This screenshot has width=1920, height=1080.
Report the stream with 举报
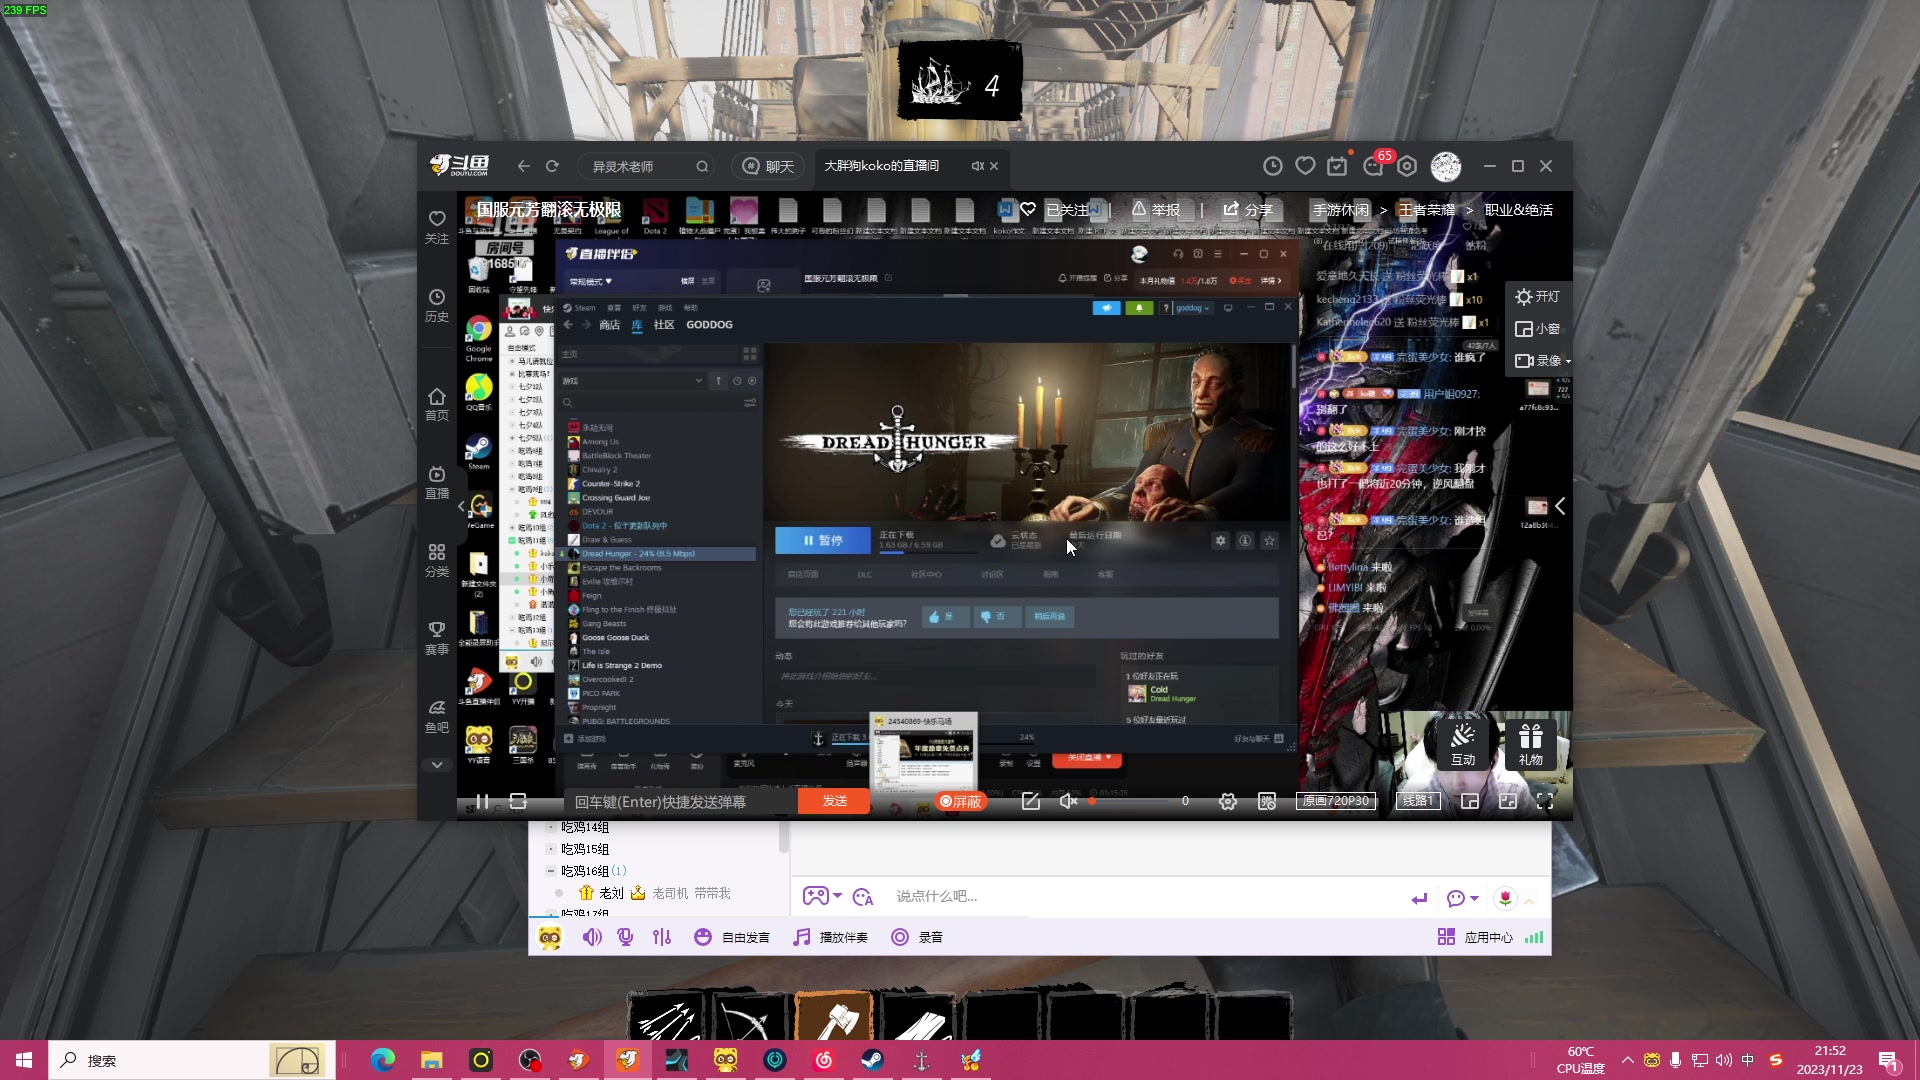coord(1157,210)
